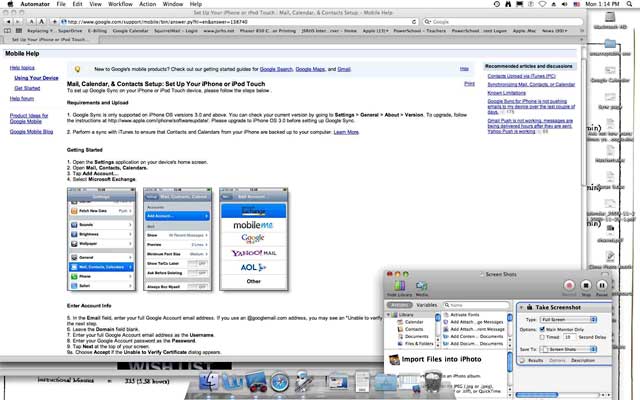Enable the Timed screenshot checkbox

(x=541, y=337)
